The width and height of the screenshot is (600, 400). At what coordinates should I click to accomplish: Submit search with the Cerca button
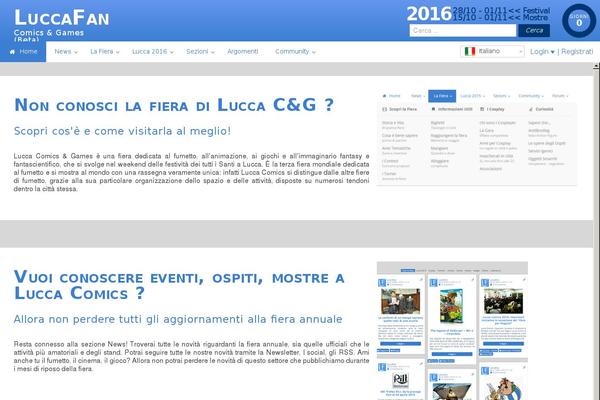[534, 31]
